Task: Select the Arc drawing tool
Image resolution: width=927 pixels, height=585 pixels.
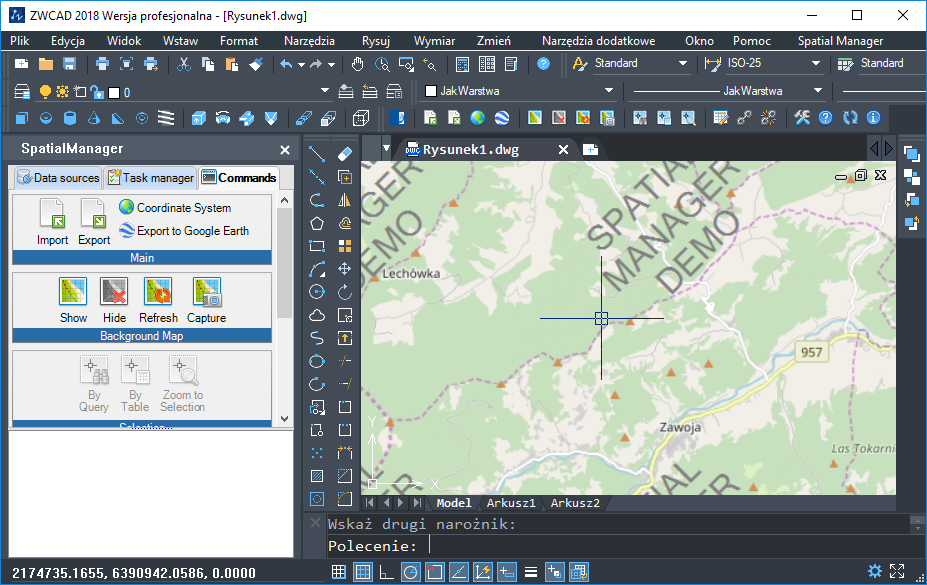Action: (x=317, y=269)
